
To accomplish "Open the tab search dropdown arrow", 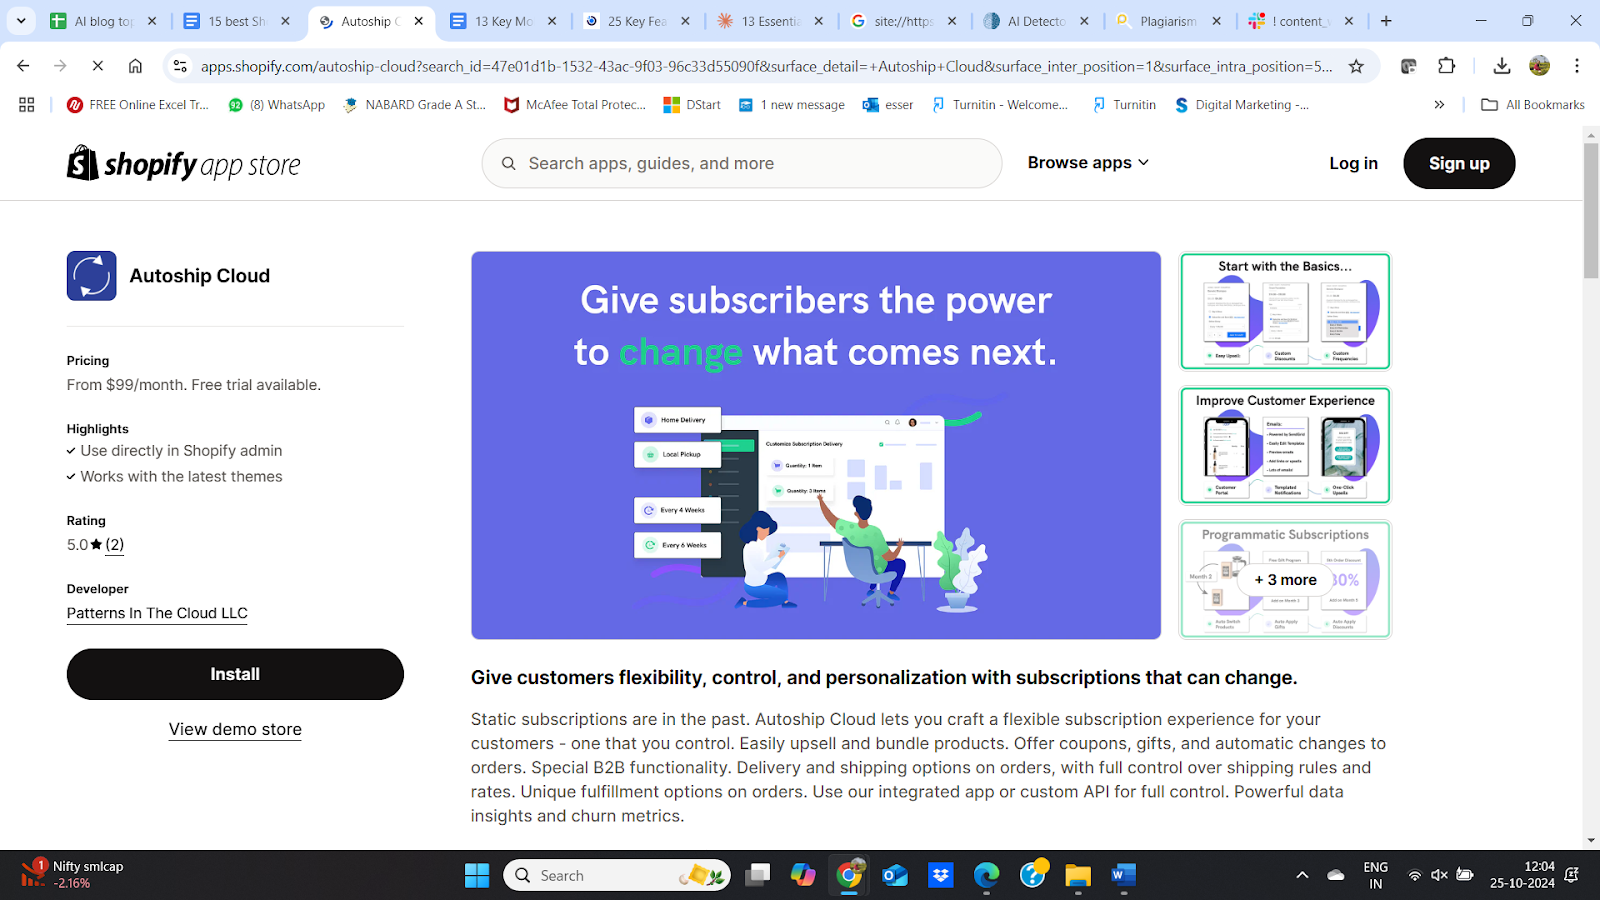I will [21, 20].
